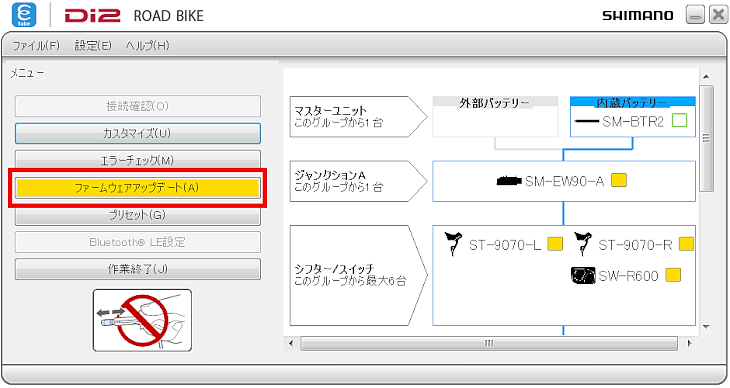This screenshot has height=388, width=730.
Task: Click the SM-BTR2 unit name
Action: point(633,122)
